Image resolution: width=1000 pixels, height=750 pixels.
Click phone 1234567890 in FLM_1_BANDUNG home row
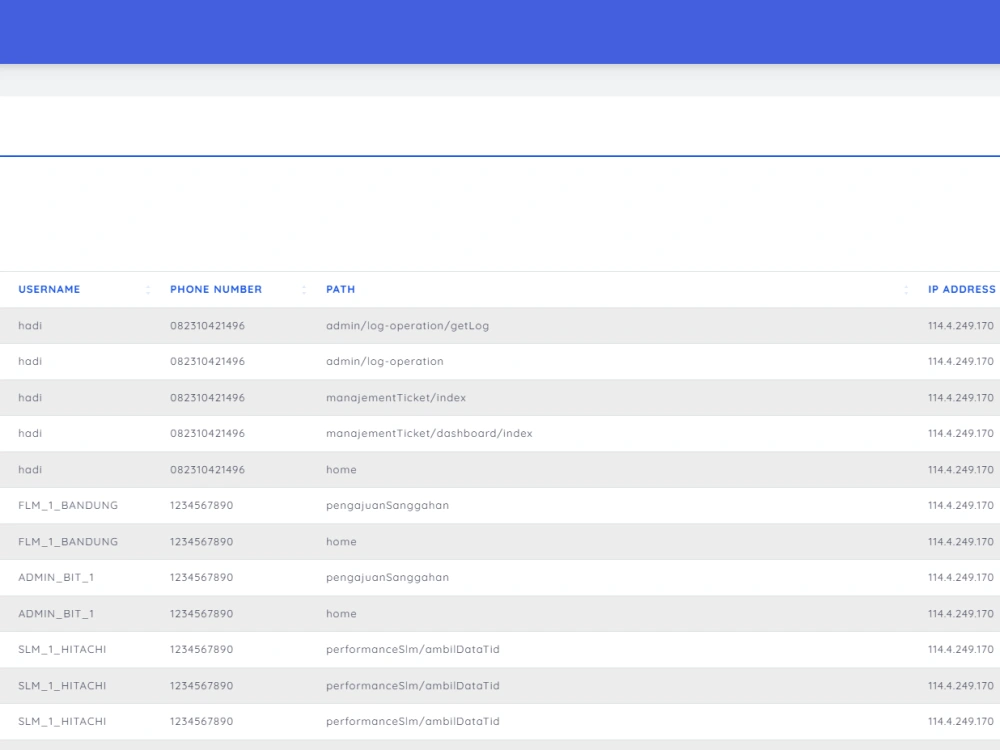(x=202, y=542)
